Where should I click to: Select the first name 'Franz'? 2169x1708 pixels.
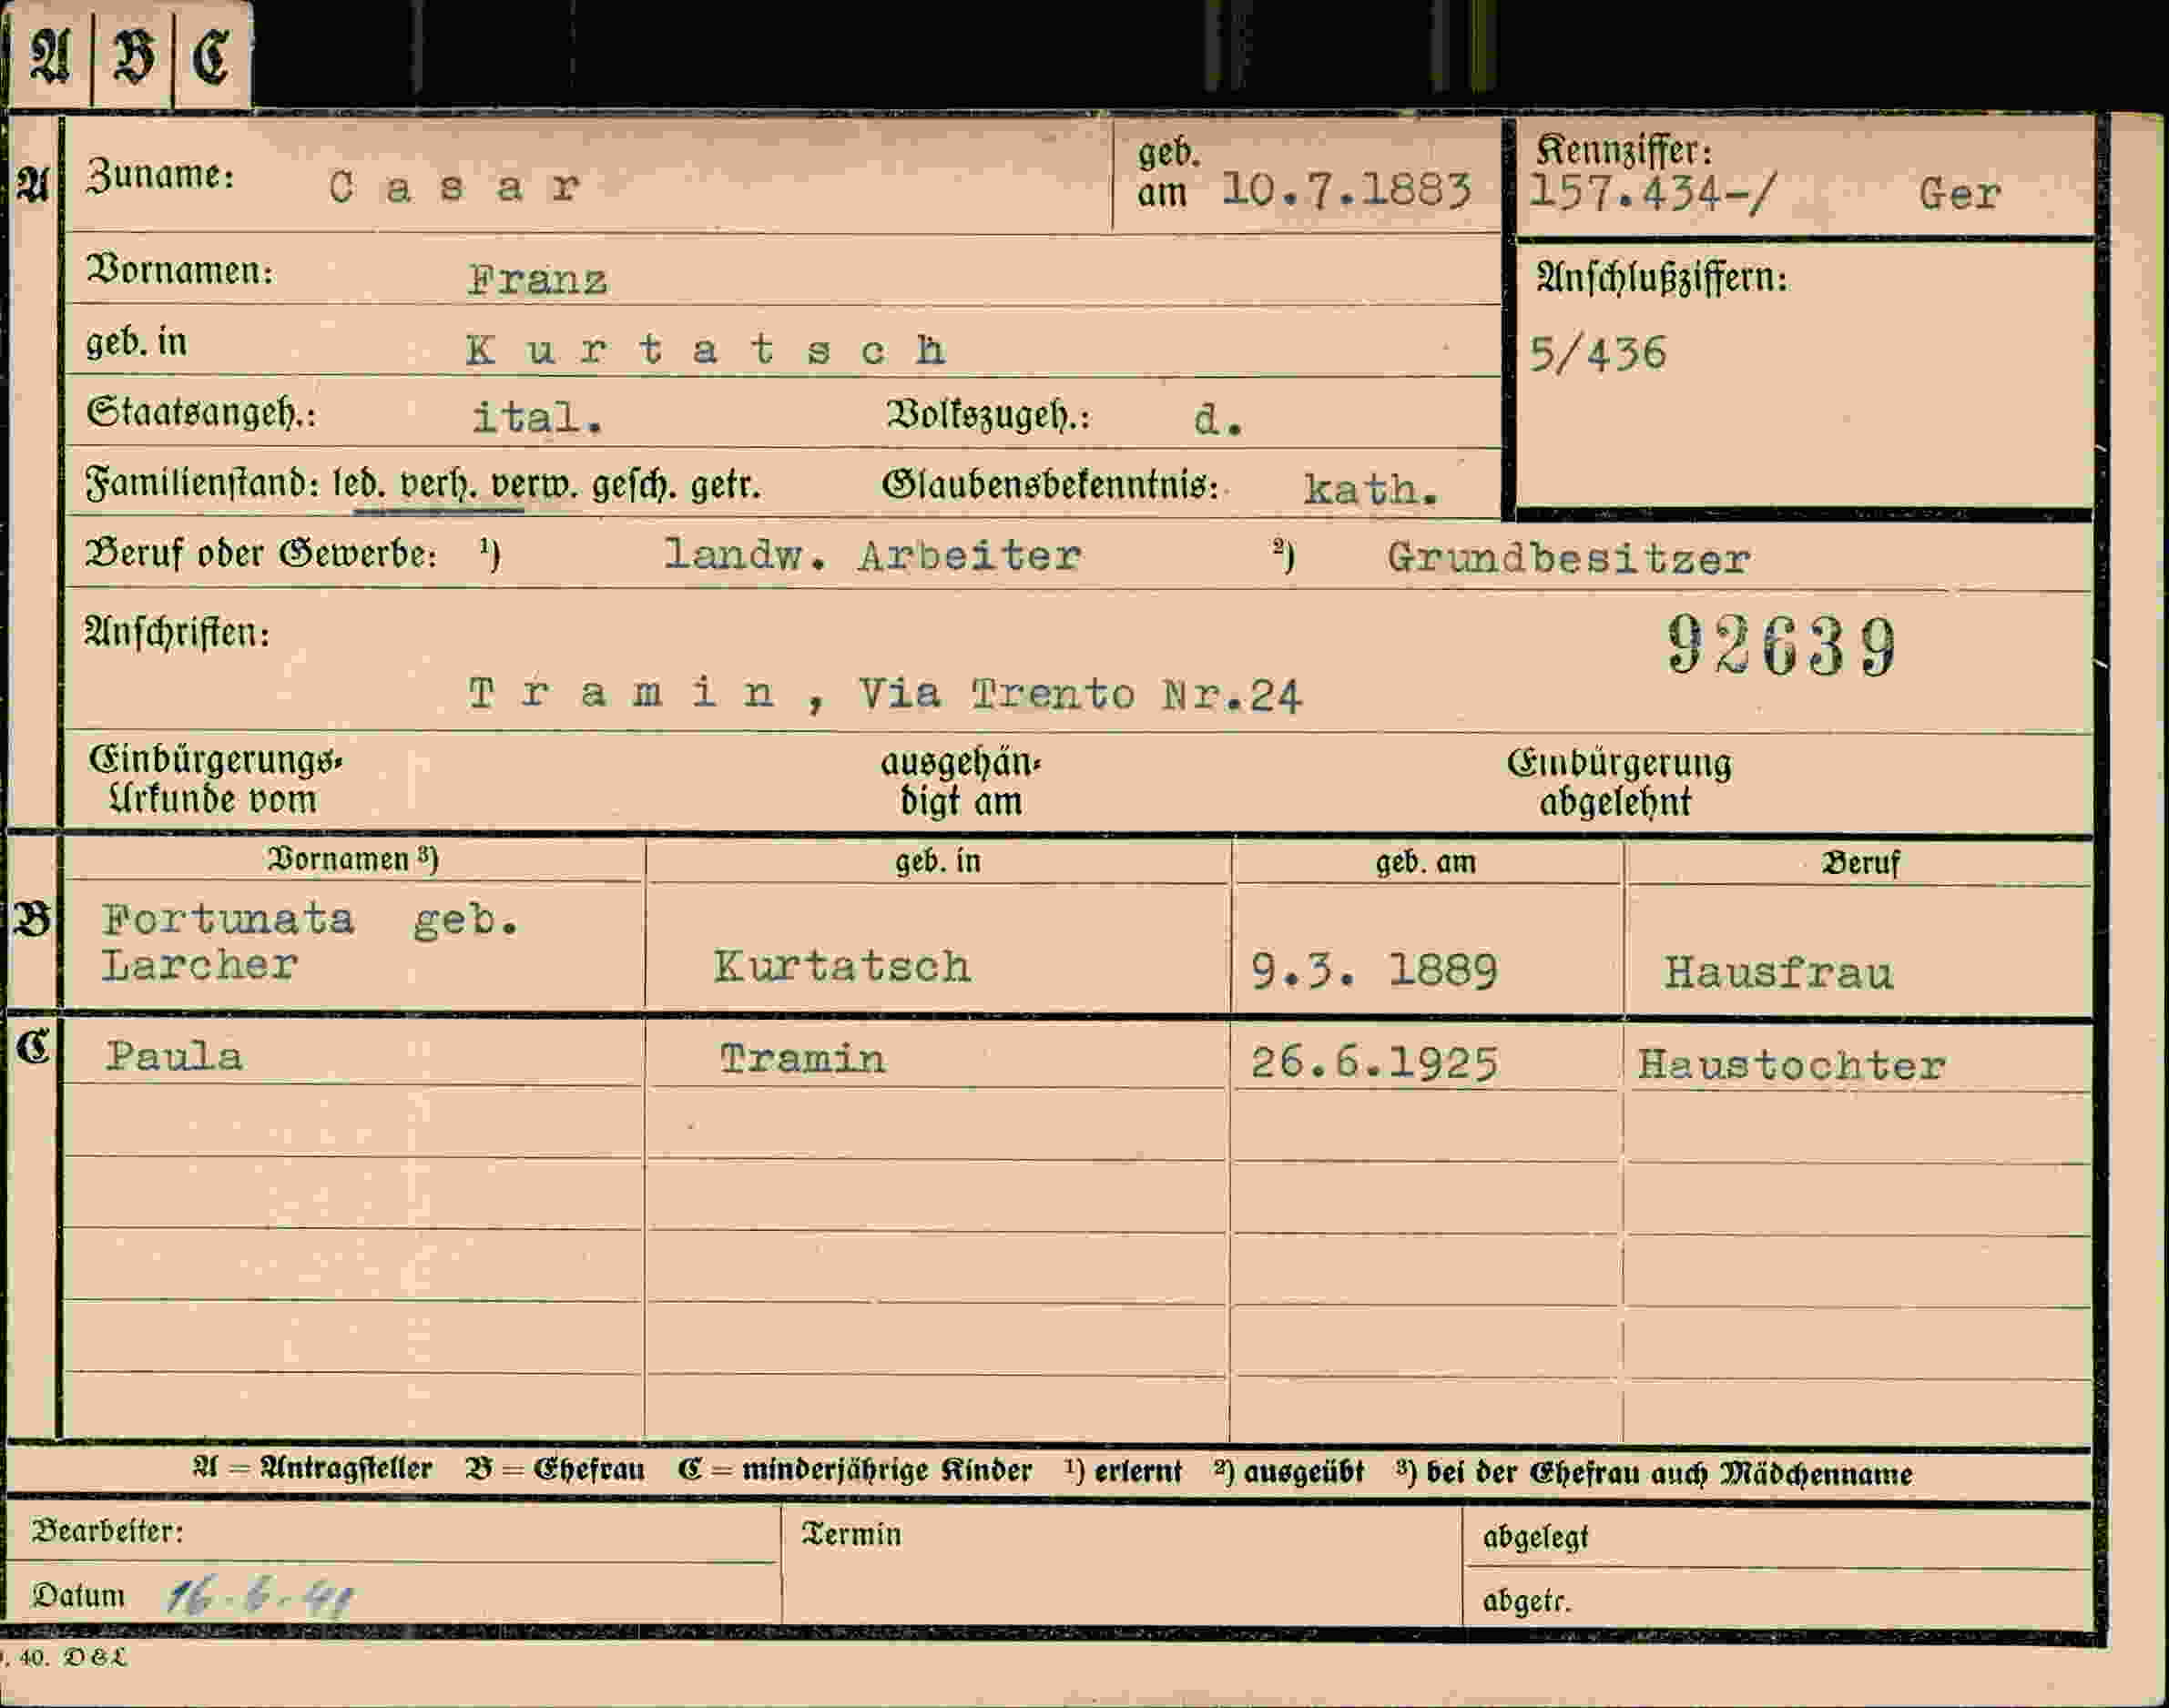point(537,279)
